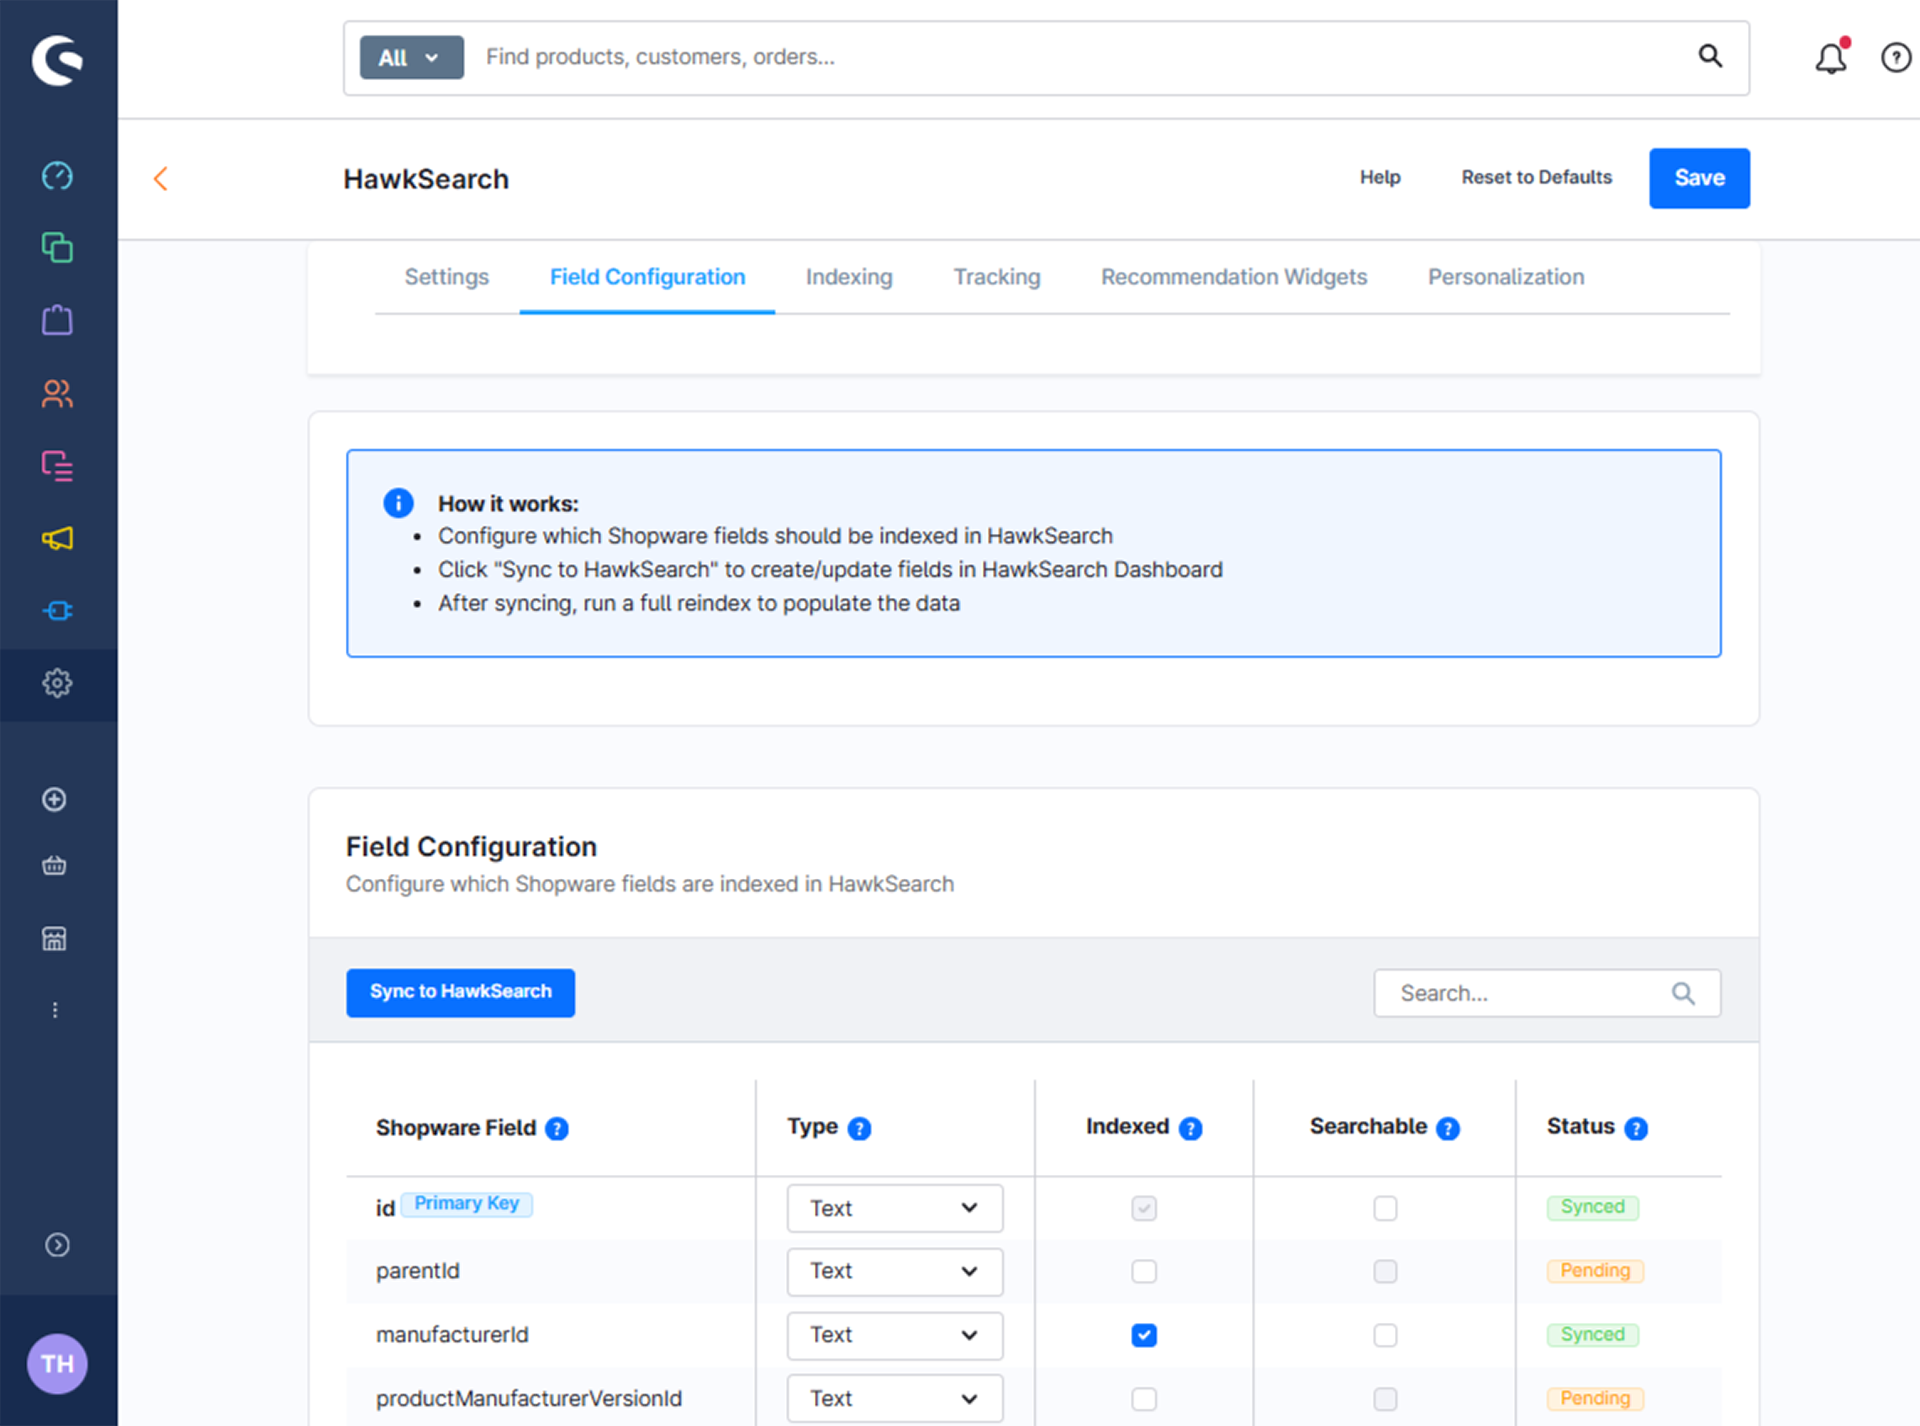Viewport: 1920px width, 1426px height.
Task: Open the Settings gear icon in sidebar
Action: 57,683
